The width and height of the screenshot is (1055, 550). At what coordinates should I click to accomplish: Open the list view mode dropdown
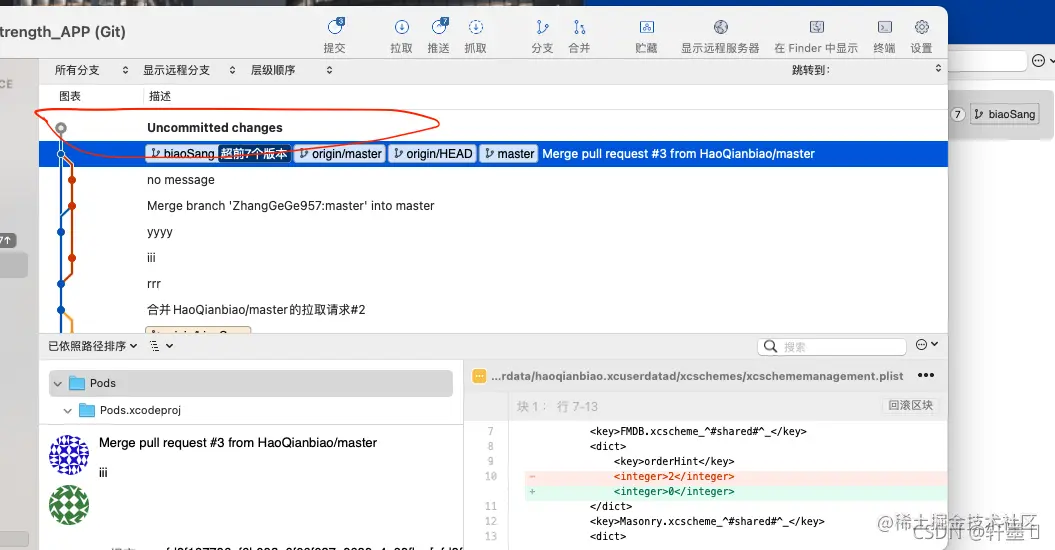161,346
